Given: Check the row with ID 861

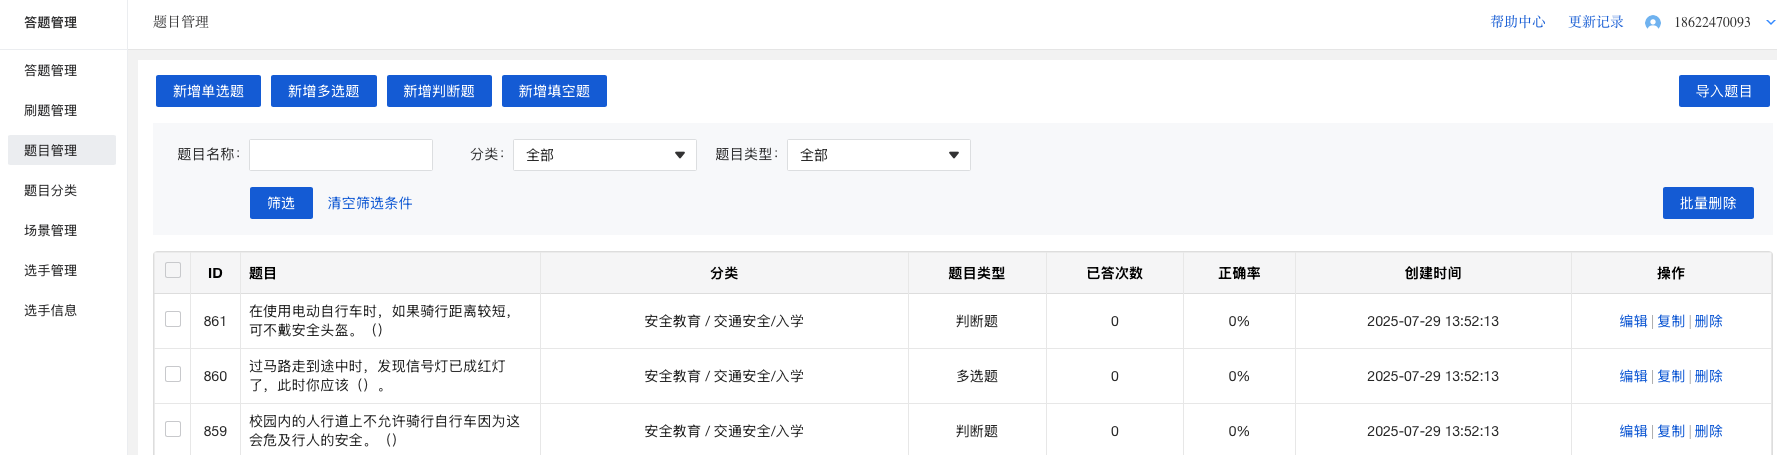Looking at the screenshot, I should tap(173, 319).
